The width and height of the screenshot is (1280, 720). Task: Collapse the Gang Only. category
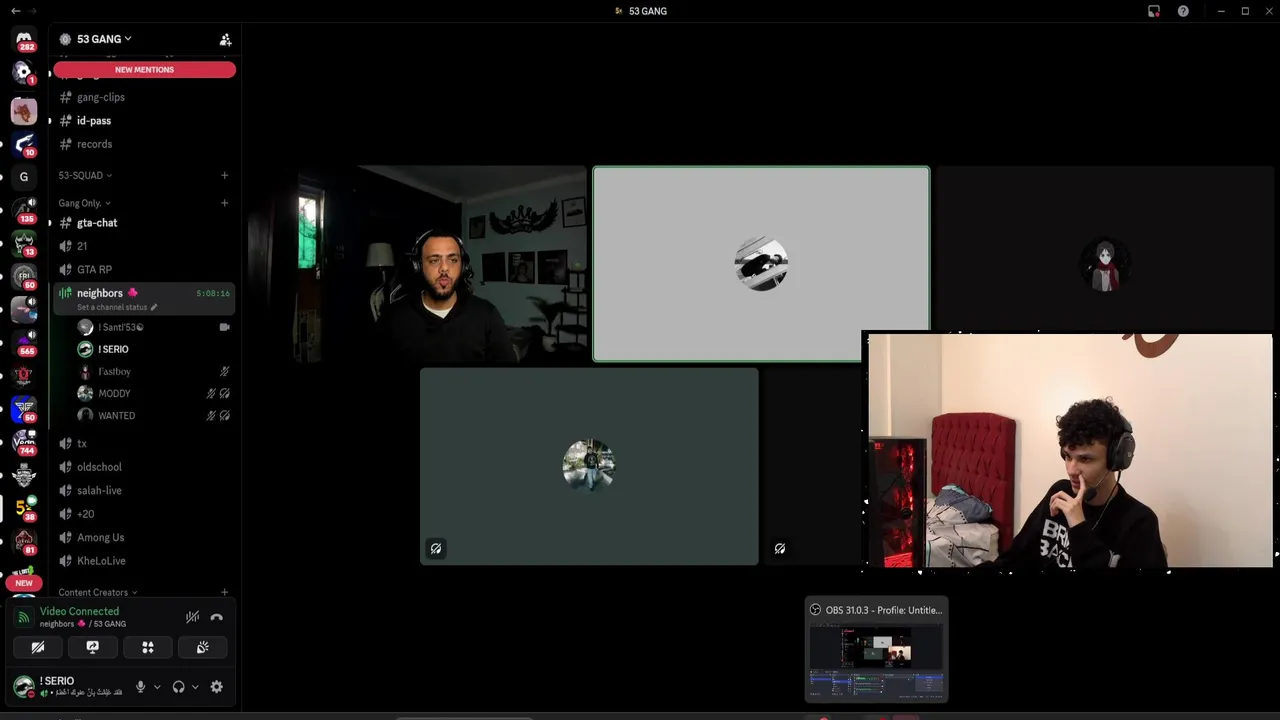pyautogui.click(x=84, y=203)
